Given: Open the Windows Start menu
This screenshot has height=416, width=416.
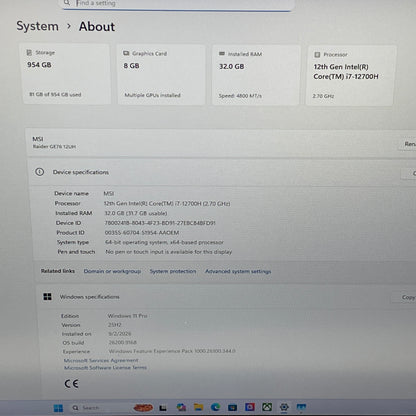Looking at the screenshot, I should tap(58, 408).
